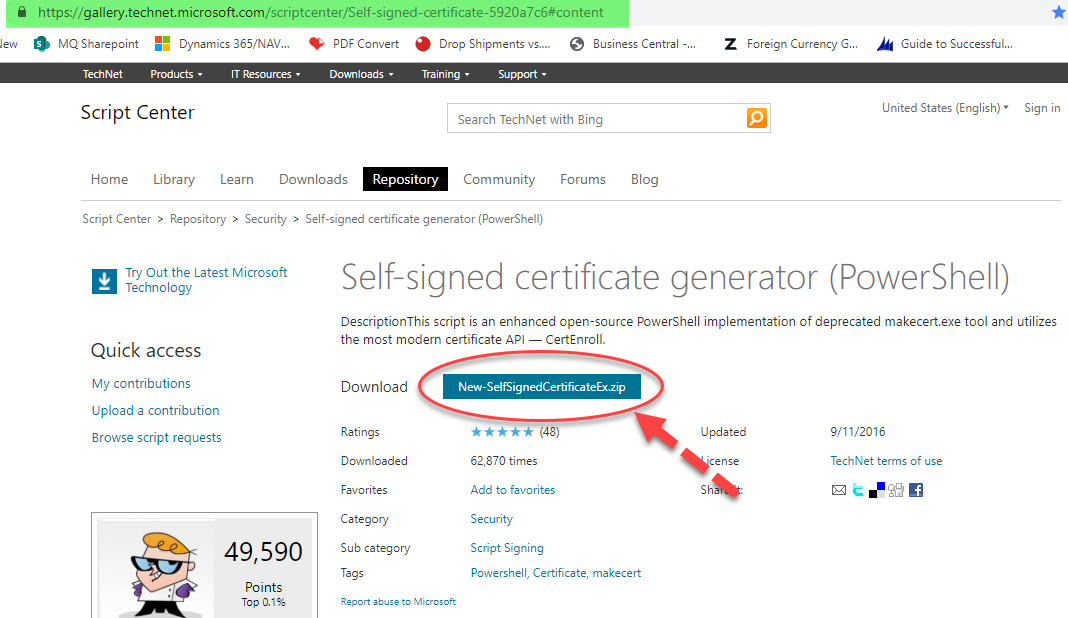The image size is (1068, 618).
Task: Open Business Central bookmark
Action: pyautogui.click(x=633, y=44)
